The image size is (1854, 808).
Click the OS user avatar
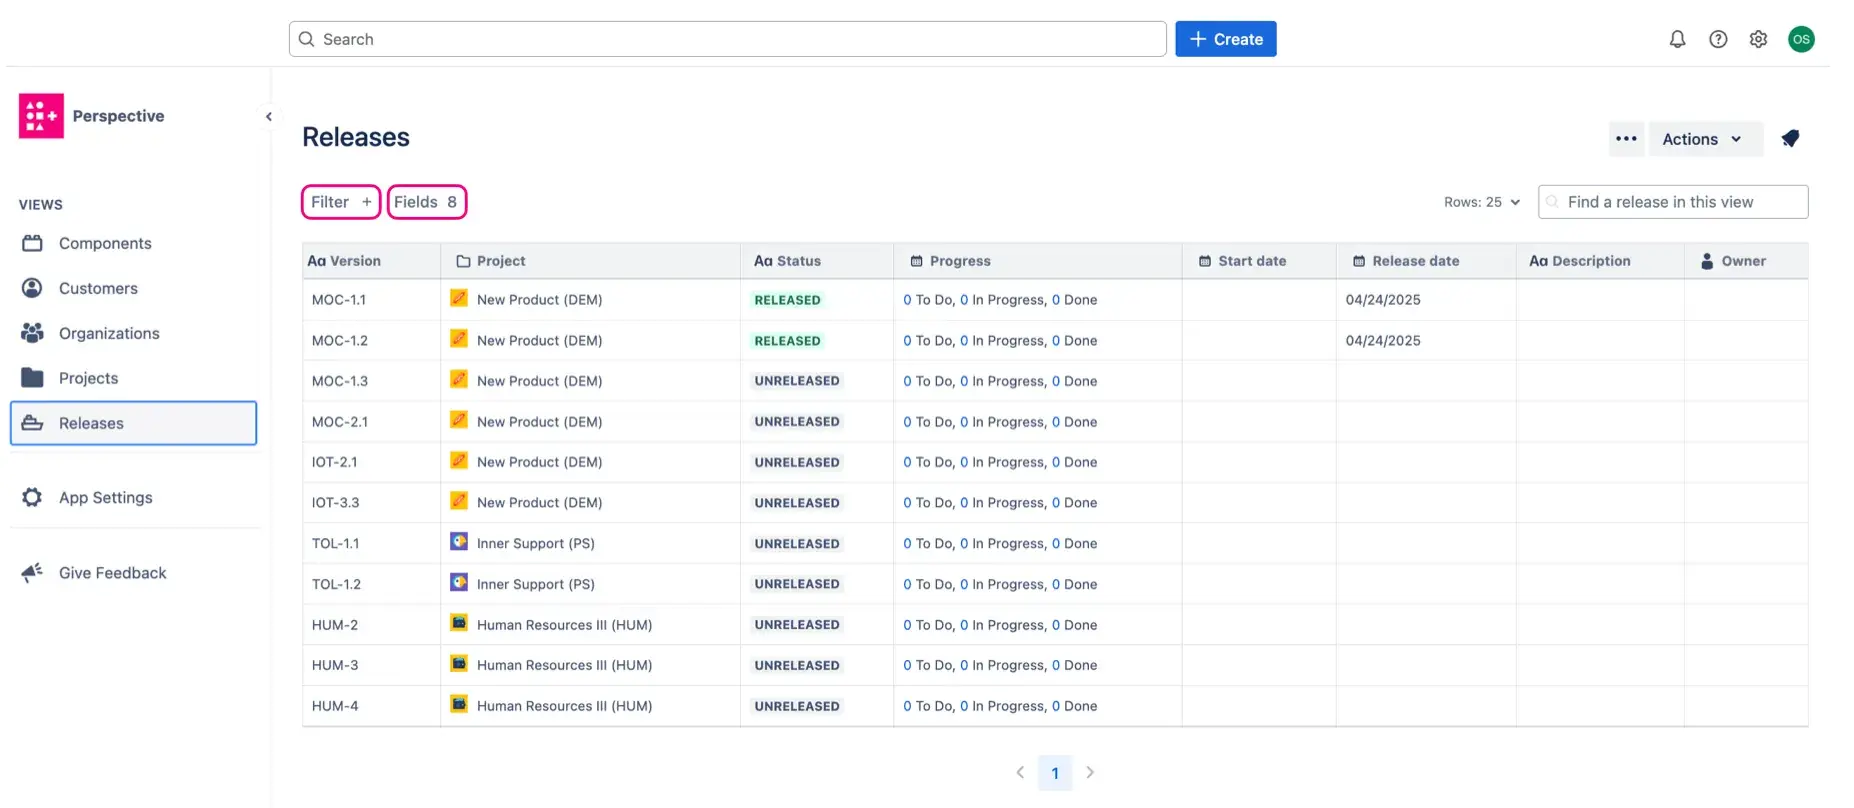tap(1801, 39)
